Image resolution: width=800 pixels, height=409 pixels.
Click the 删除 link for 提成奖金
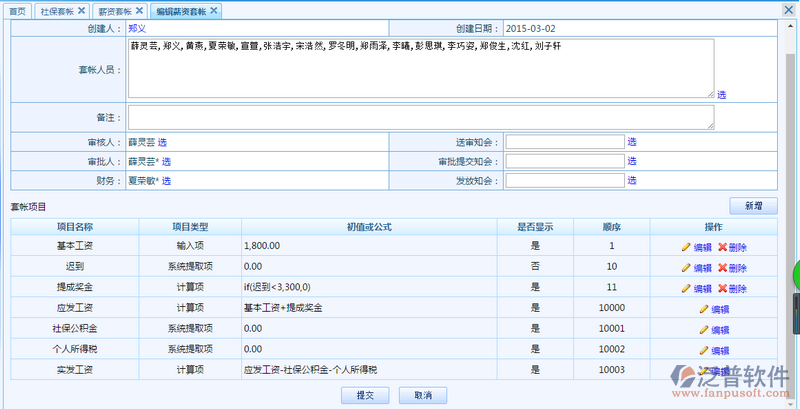[x=738, y=289]
